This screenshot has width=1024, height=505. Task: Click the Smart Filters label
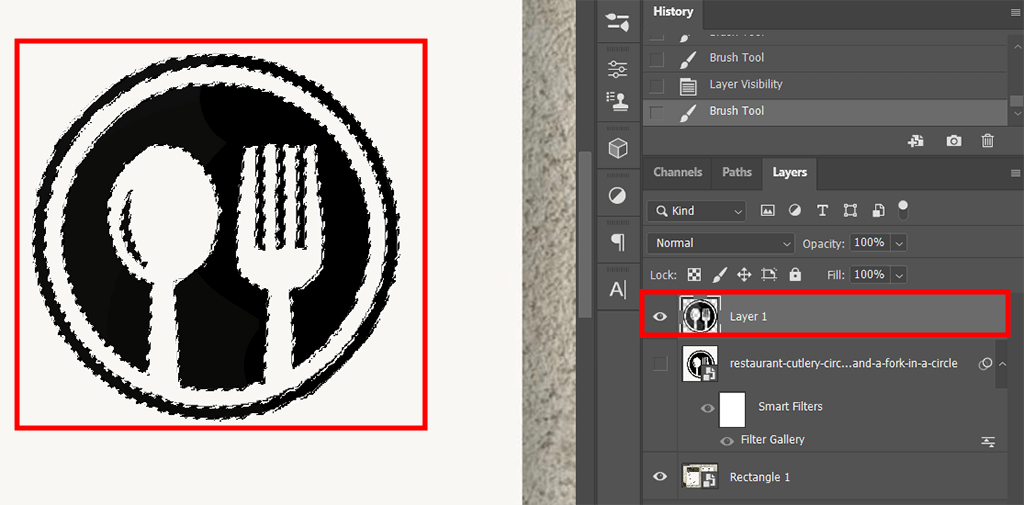tap(790, 406)
